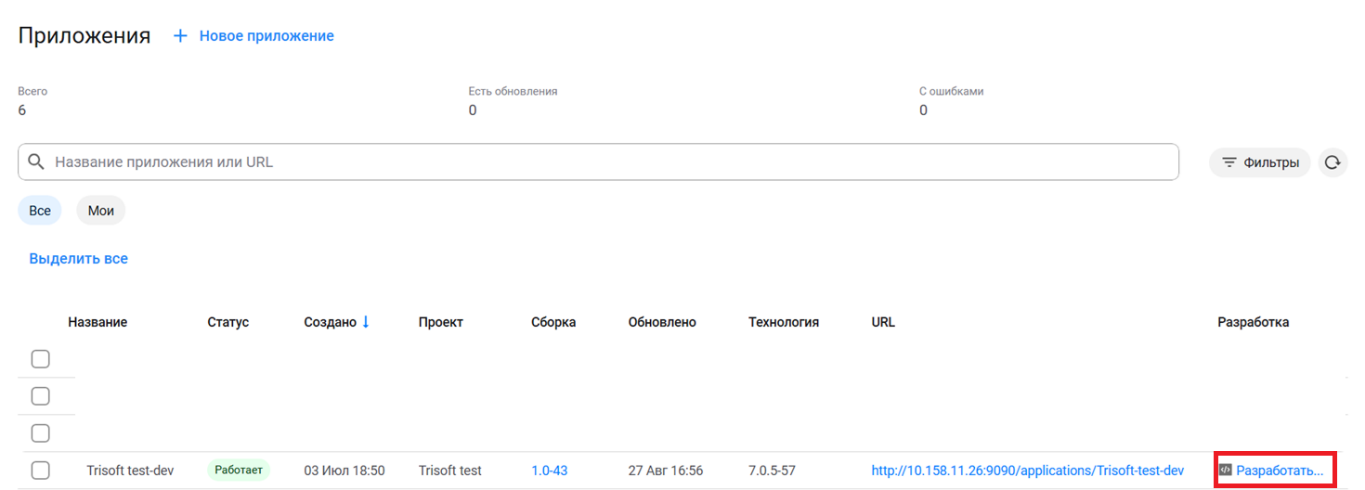Select the second row checkbox

coord(40,396)
